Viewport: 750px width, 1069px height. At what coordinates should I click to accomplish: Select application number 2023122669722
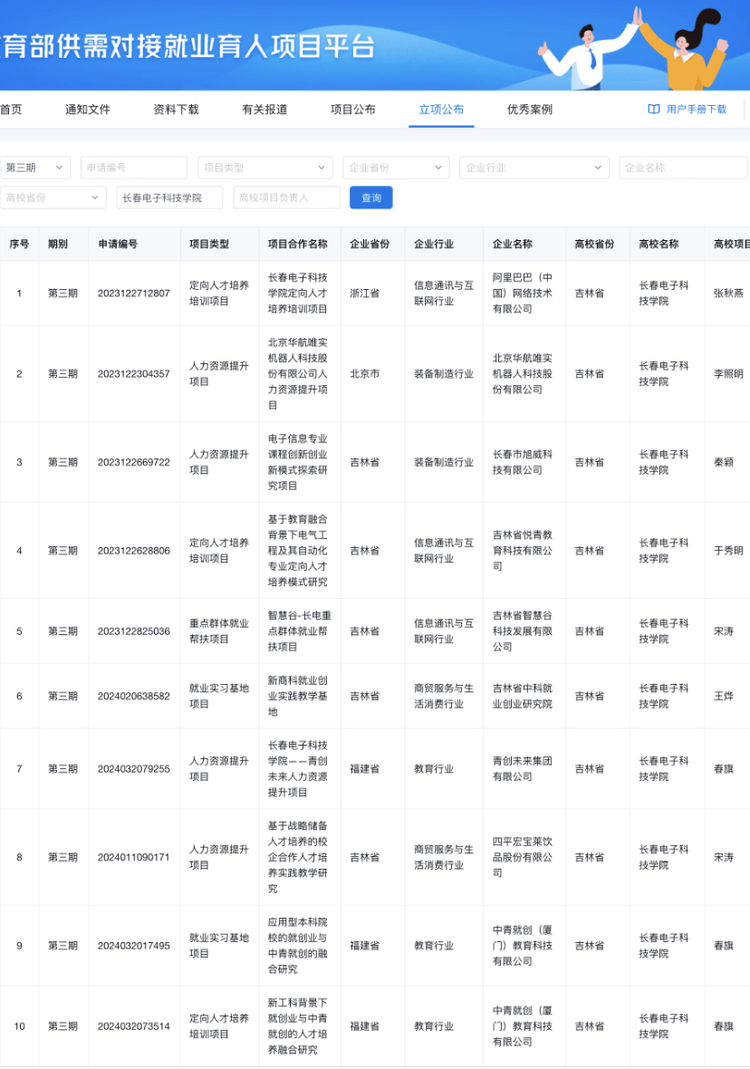(x=134, y=462)
